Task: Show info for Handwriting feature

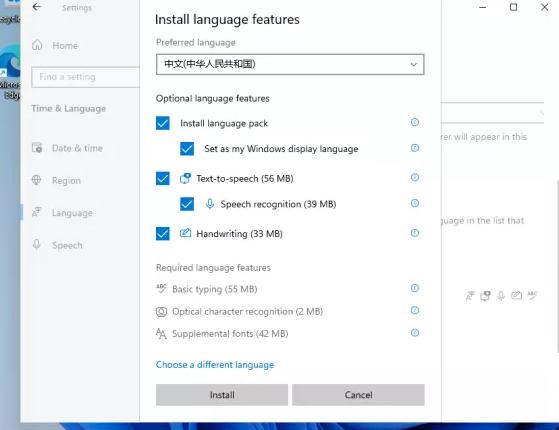Action: click(415, 233)
